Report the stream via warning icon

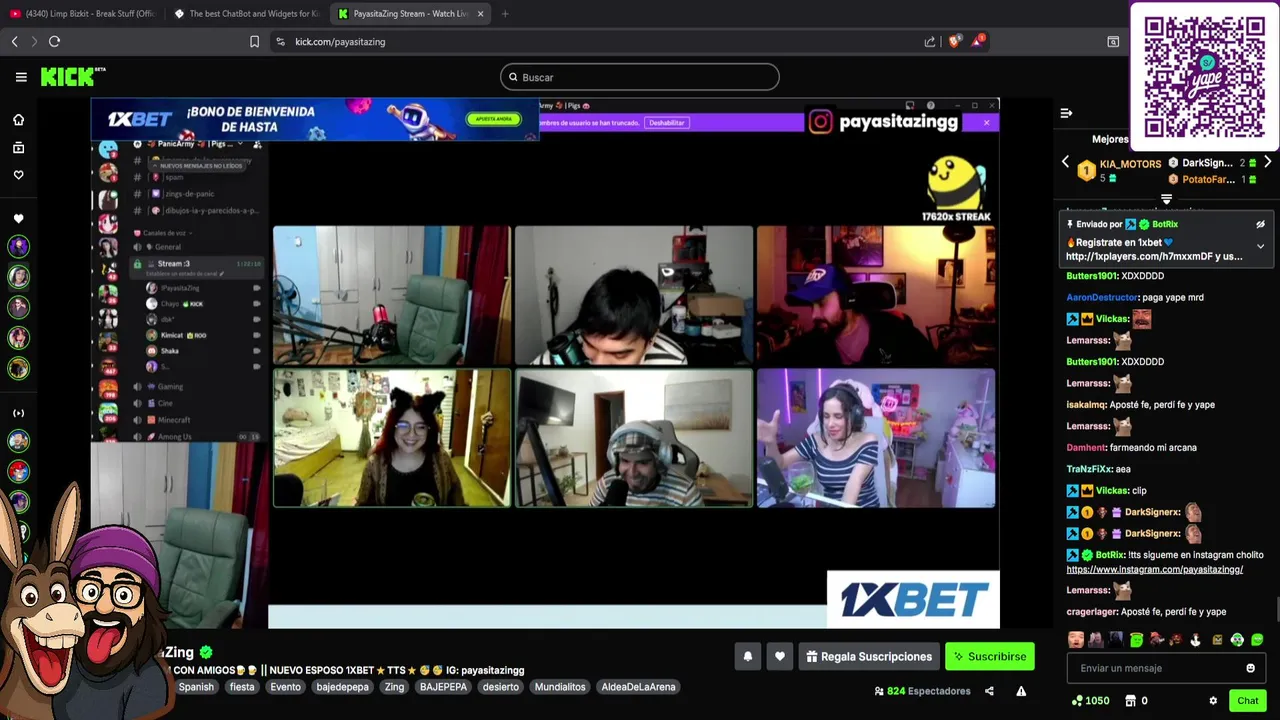[x=1021, y=691]
